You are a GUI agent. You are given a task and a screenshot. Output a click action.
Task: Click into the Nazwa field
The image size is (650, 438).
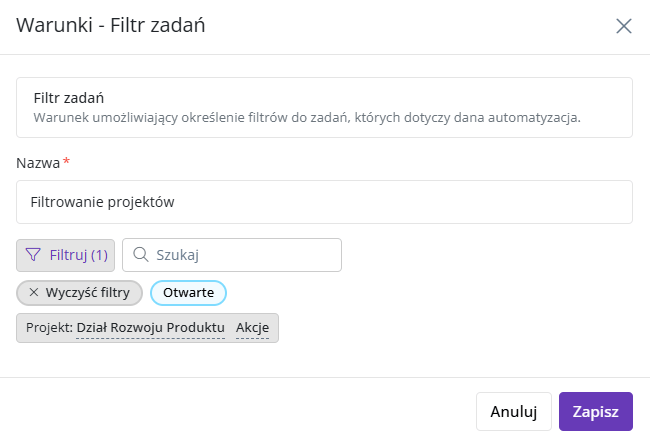coord(324,202)
